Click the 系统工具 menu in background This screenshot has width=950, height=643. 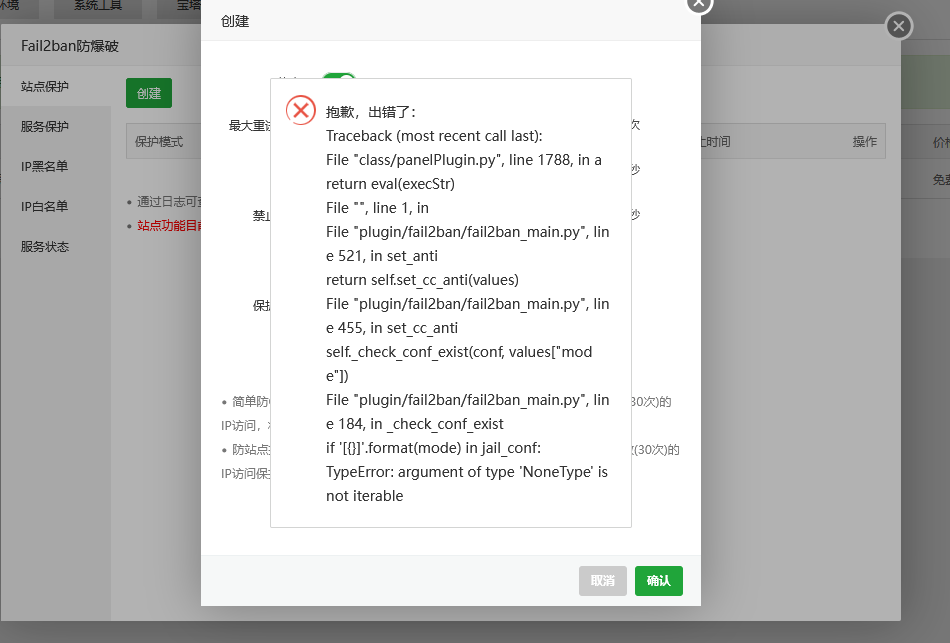(x=98, y=5)
